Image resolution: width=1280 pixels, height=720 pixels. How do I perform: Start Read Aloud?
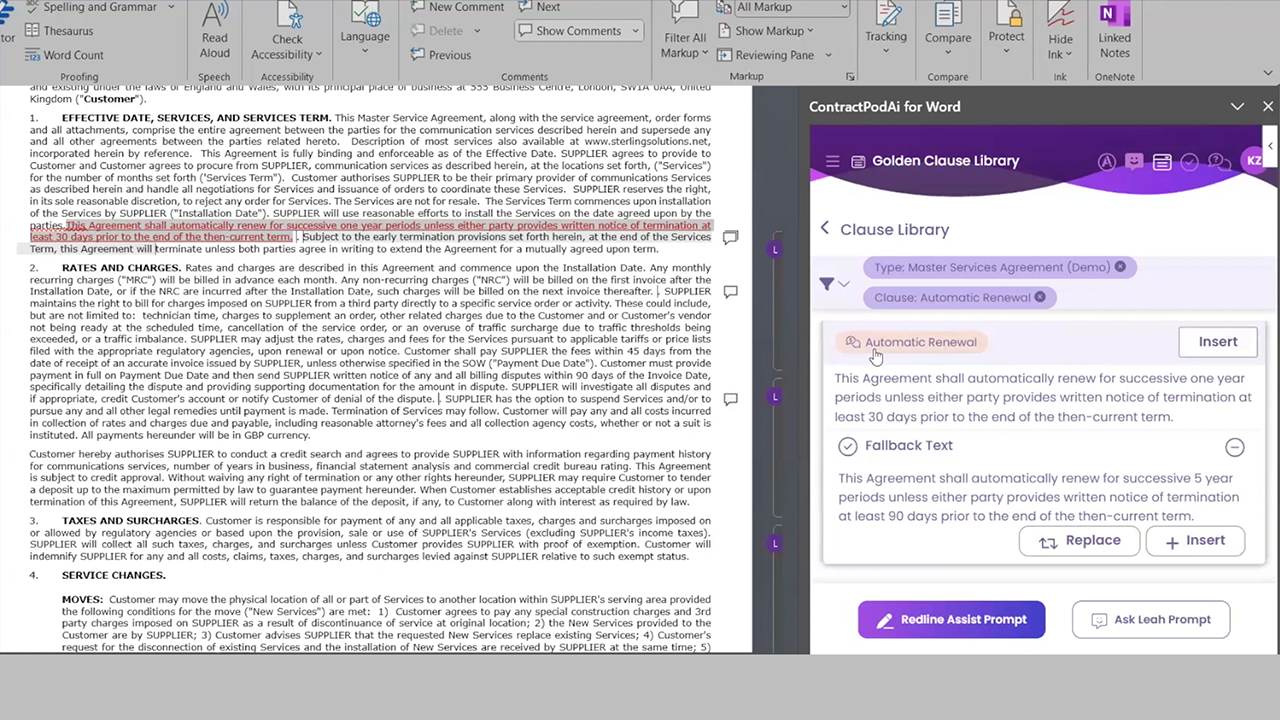[x=214, y=32]
